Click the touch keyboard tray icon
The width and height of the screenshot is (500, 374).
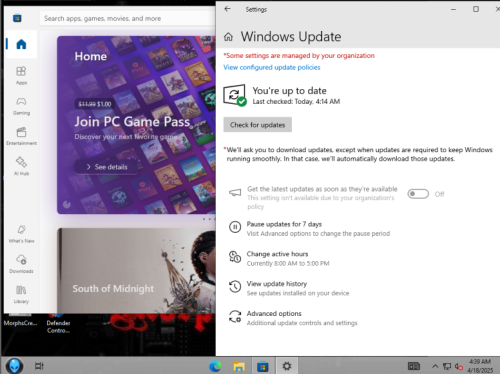point(414,366)
